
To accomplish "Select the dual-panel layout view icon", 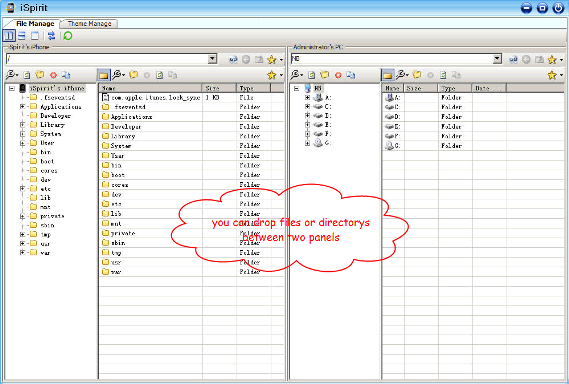I will (9, 36).
